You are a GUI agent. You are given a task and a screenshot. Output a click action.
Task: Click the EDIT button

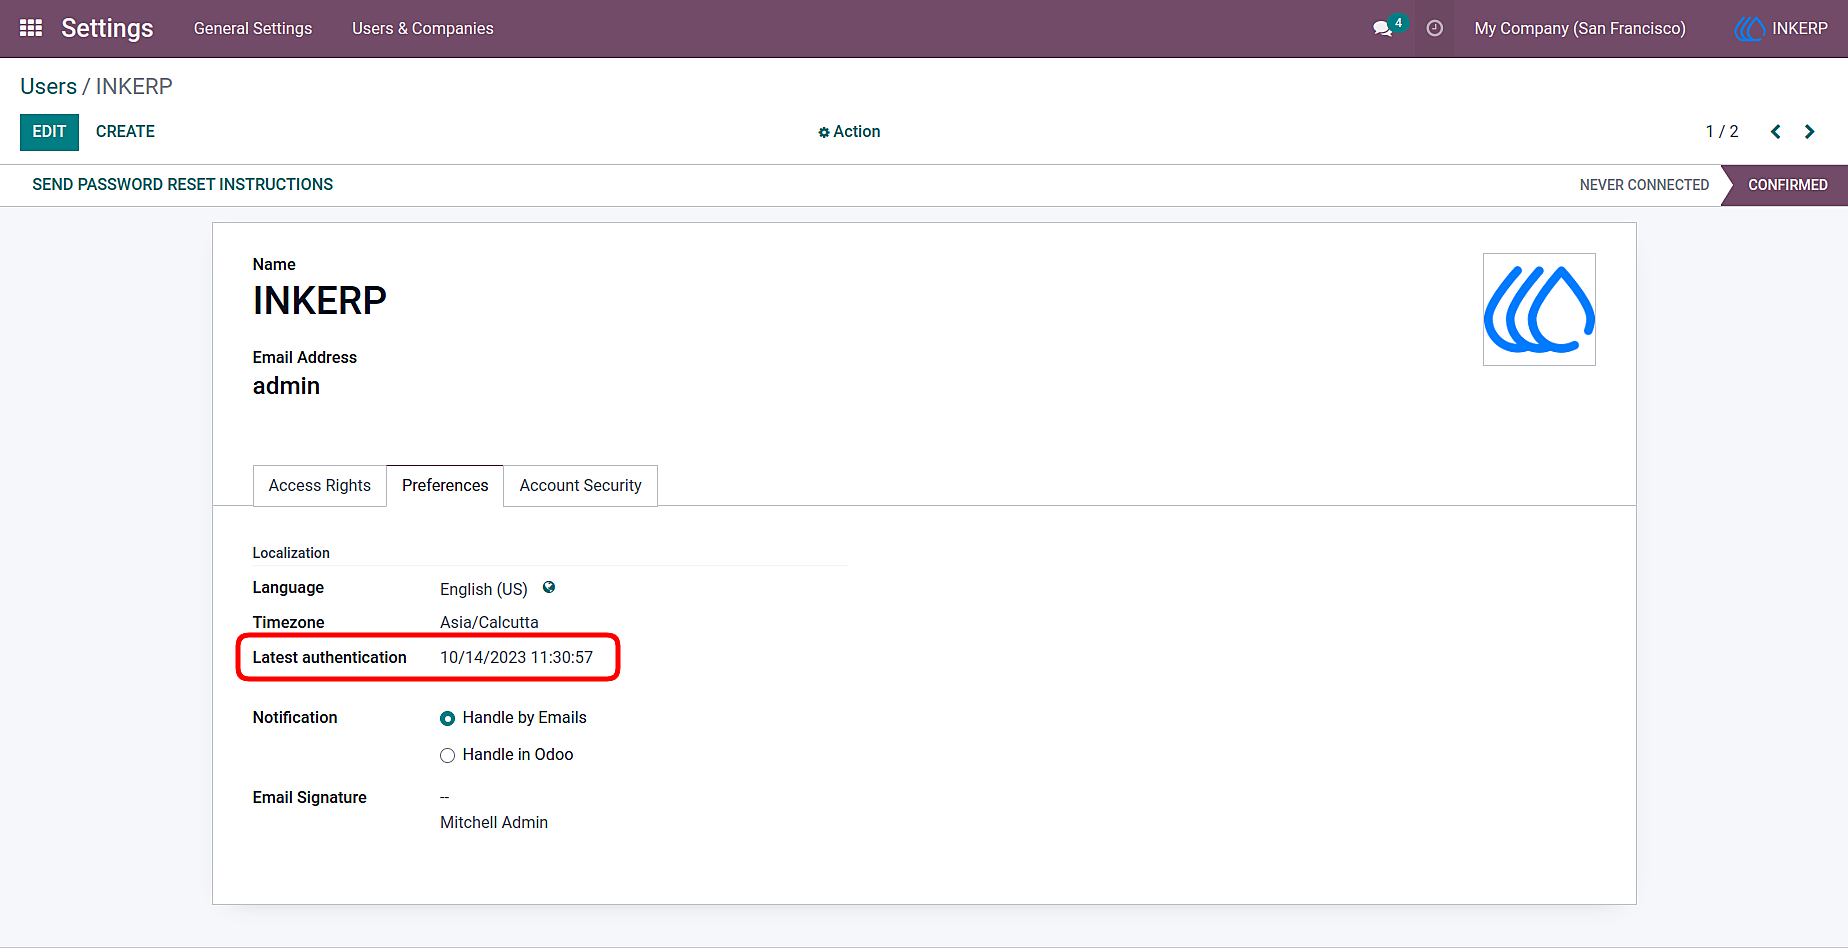[49, 132]
